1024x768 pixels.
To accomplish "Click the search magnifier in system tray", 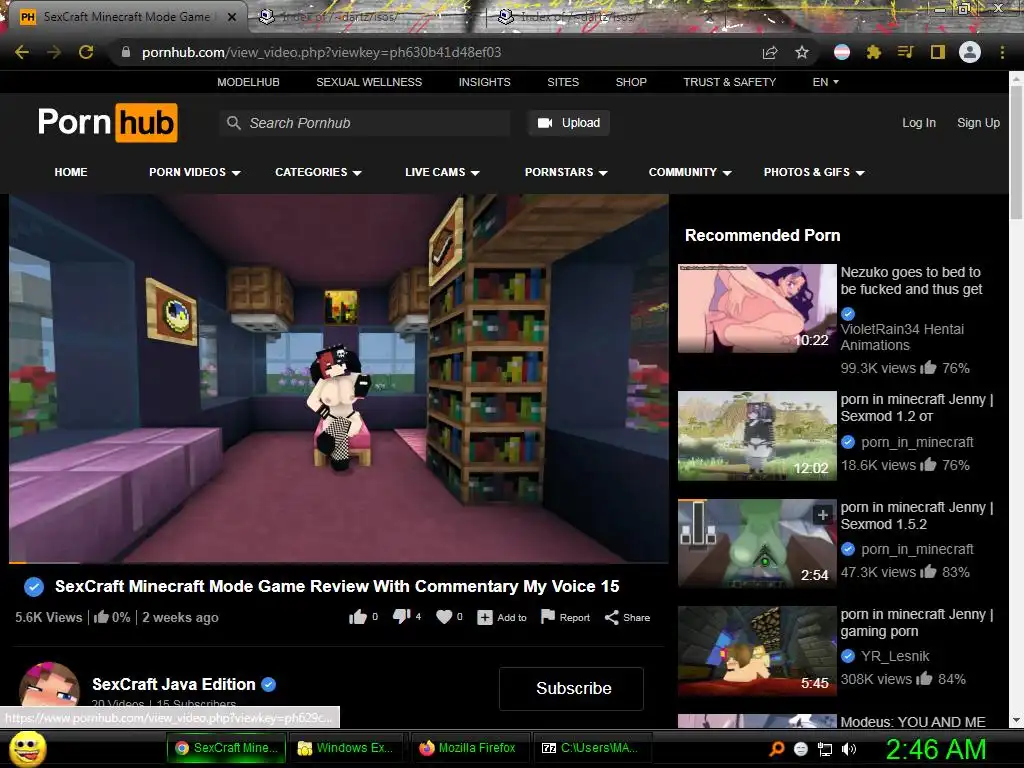I will [777, 749].
